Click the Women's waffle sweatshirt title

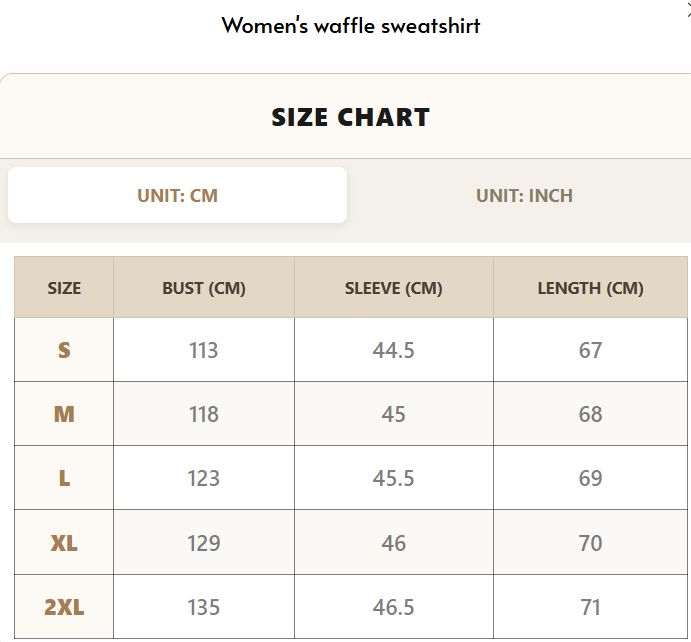351,26
